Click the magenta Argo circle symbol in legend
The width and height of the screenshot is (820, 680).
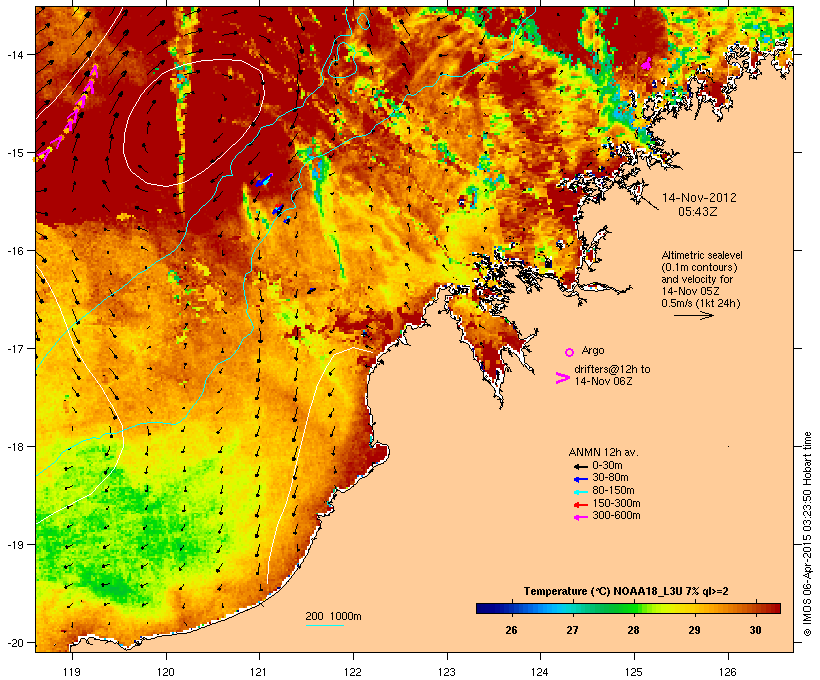point(569,352)
